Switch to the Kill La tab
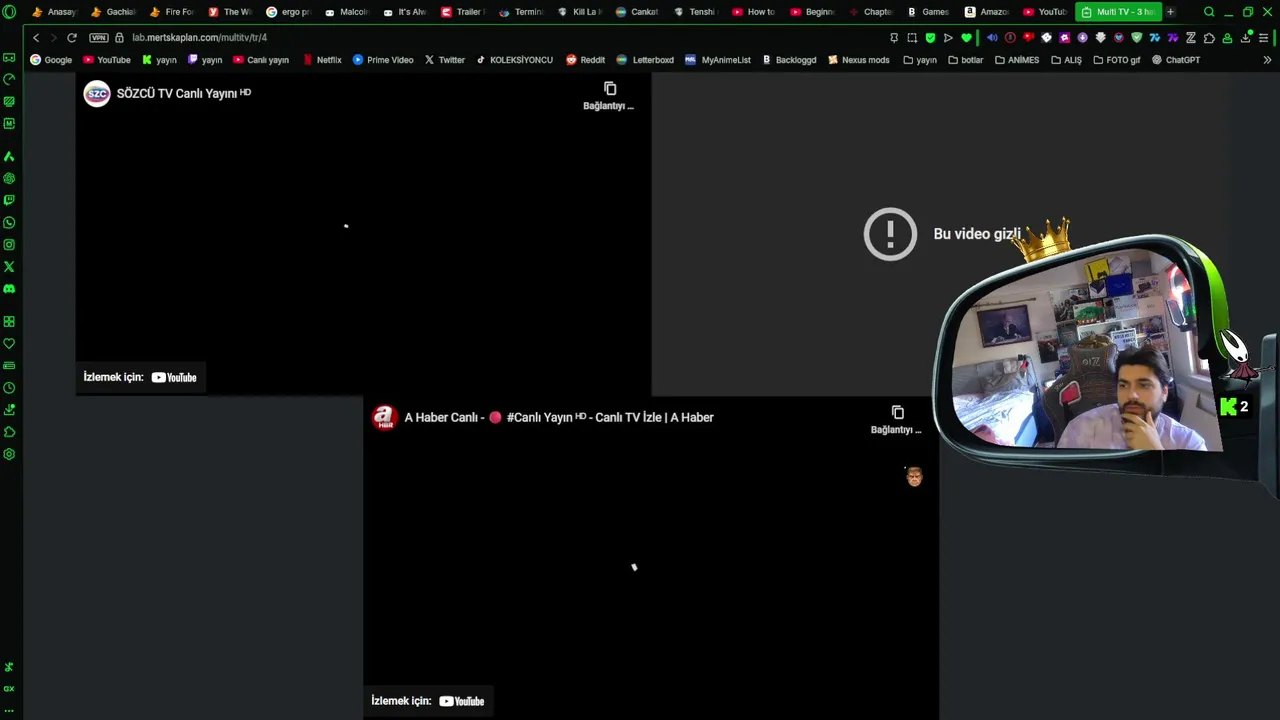The width and height of the screenshot is (1280, 720). [579, 12]
